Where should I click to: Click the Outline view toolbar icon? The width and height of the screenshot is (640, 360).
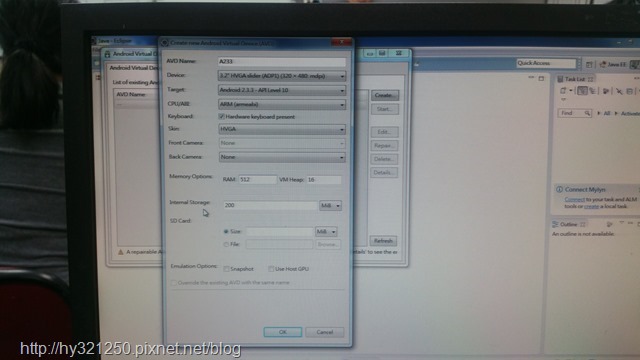tap(609, 224)
